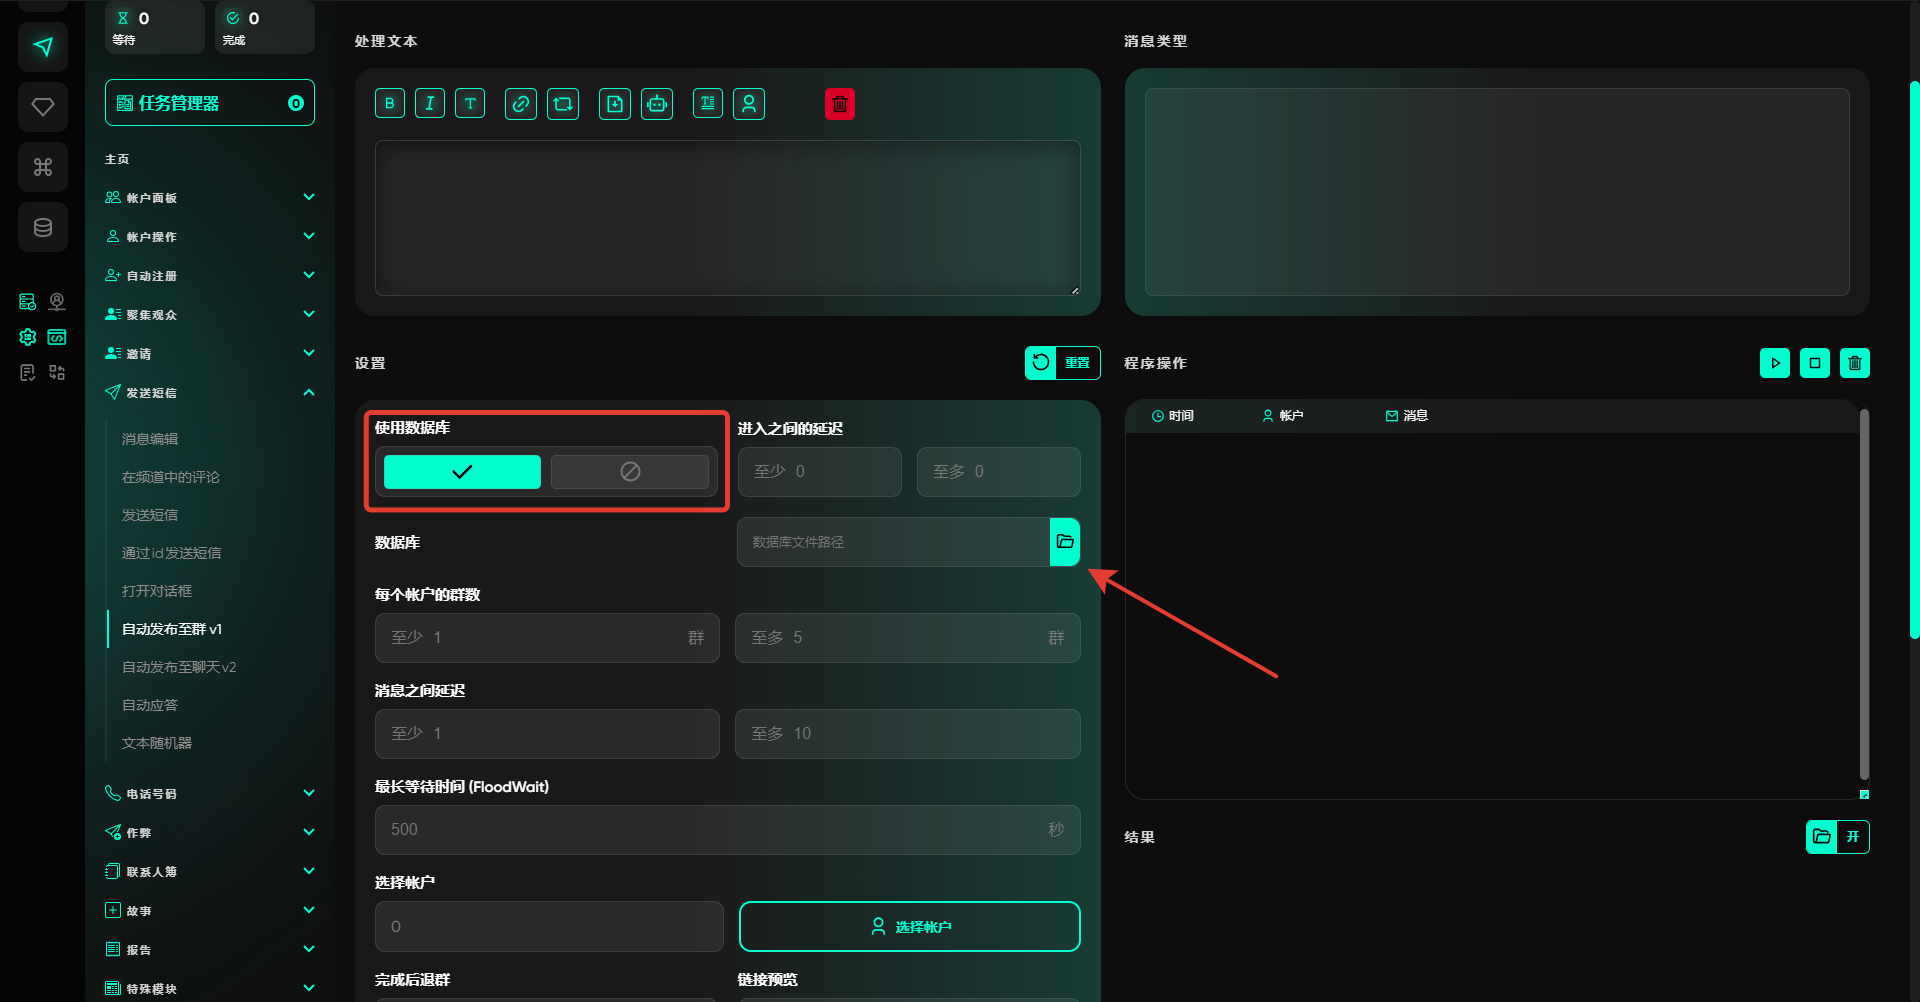The image size is (1920, 1002).
Task: Toggle the 开 results switch
Action: pos(1852,837)
